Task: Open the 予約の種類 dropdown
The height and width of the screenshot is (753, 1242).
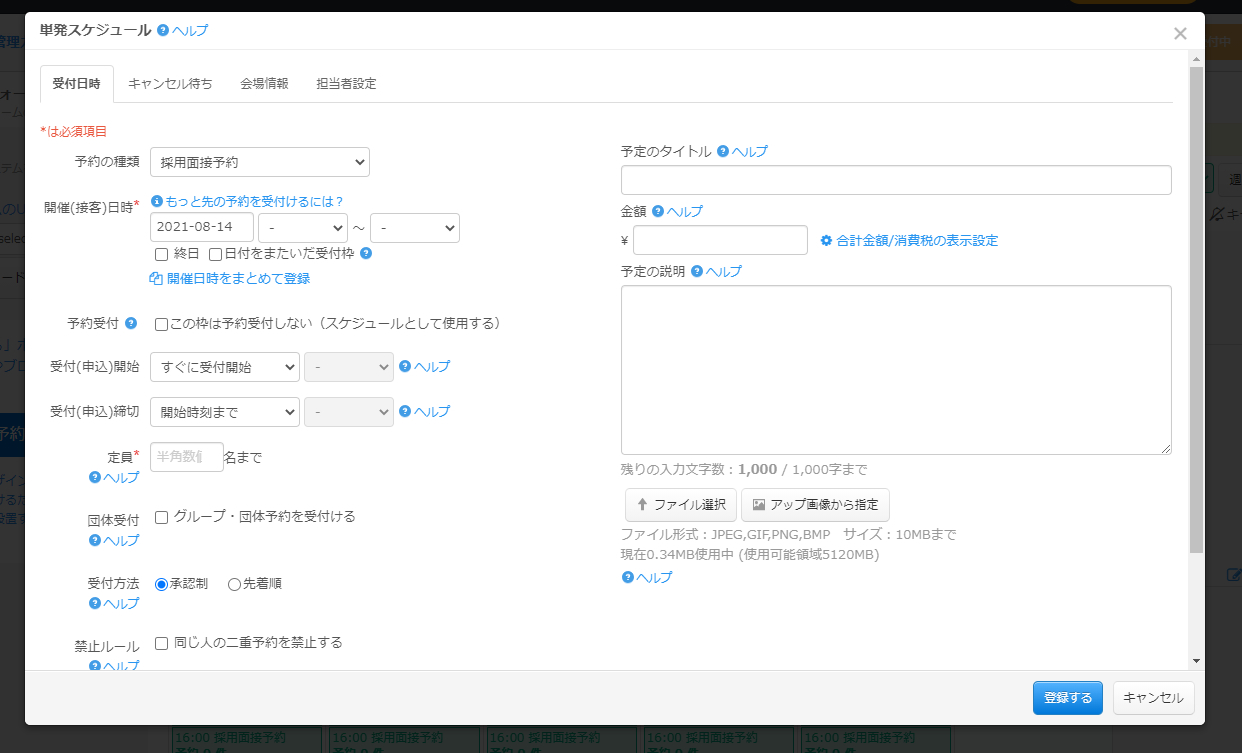Action: (x=259, y=162)
